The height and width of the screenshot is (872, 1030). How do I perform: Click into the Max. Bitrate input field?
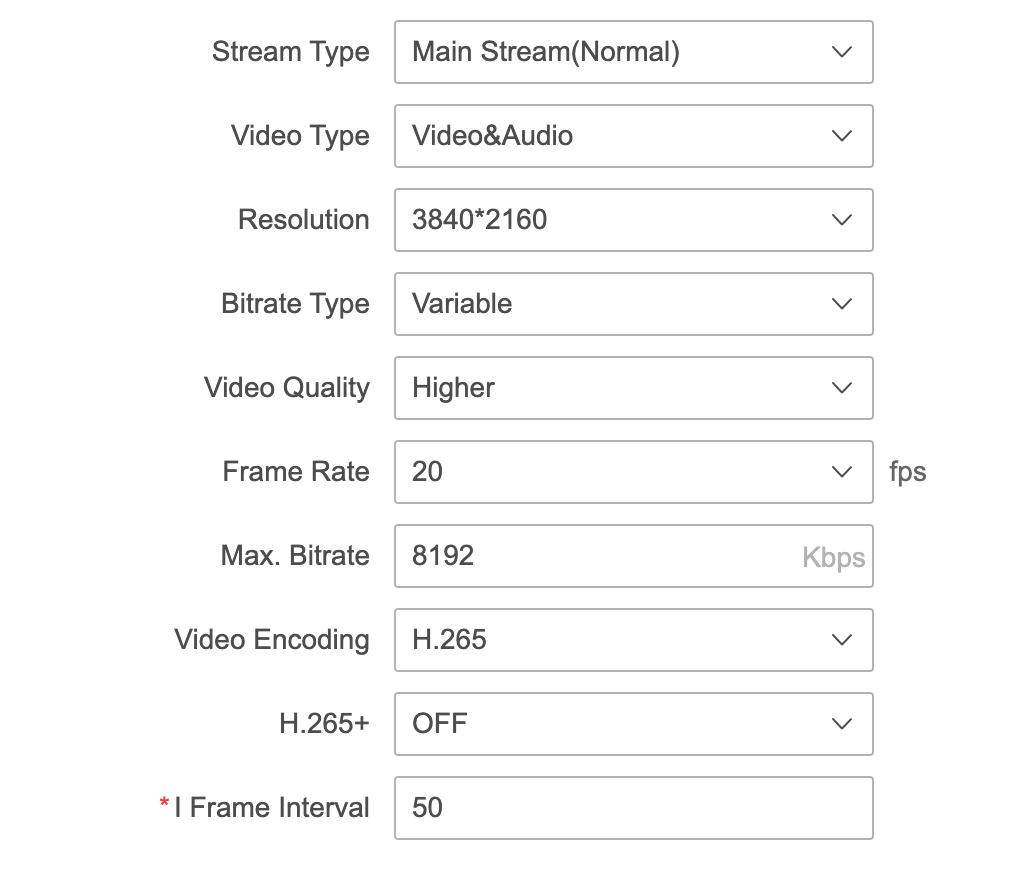[600, 556]
